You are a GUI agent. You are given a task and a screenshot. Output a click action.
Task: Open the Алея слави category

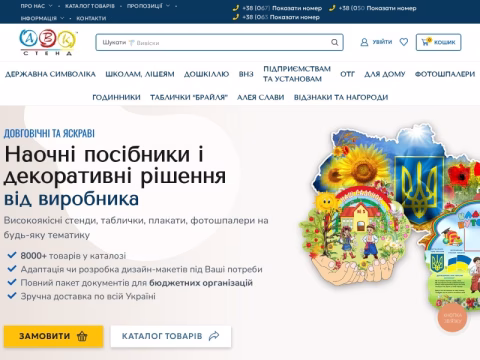[x=261, y=97]
